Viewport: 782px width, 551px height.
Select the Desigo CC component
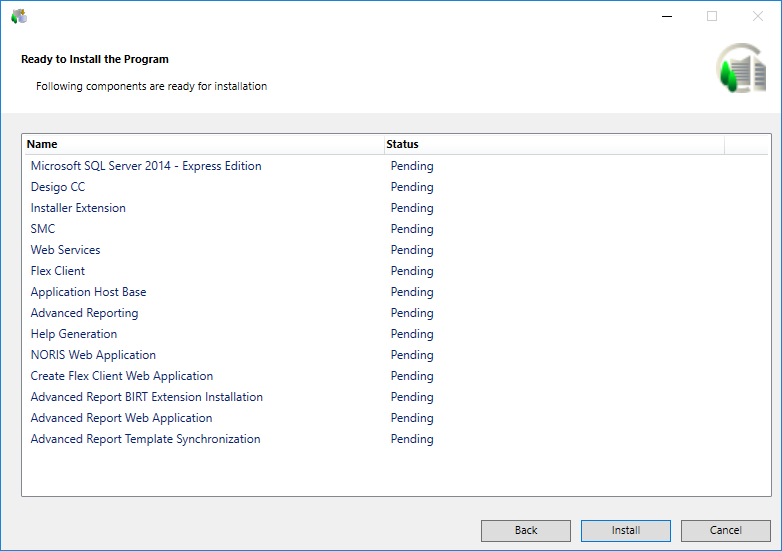[58, 187]
